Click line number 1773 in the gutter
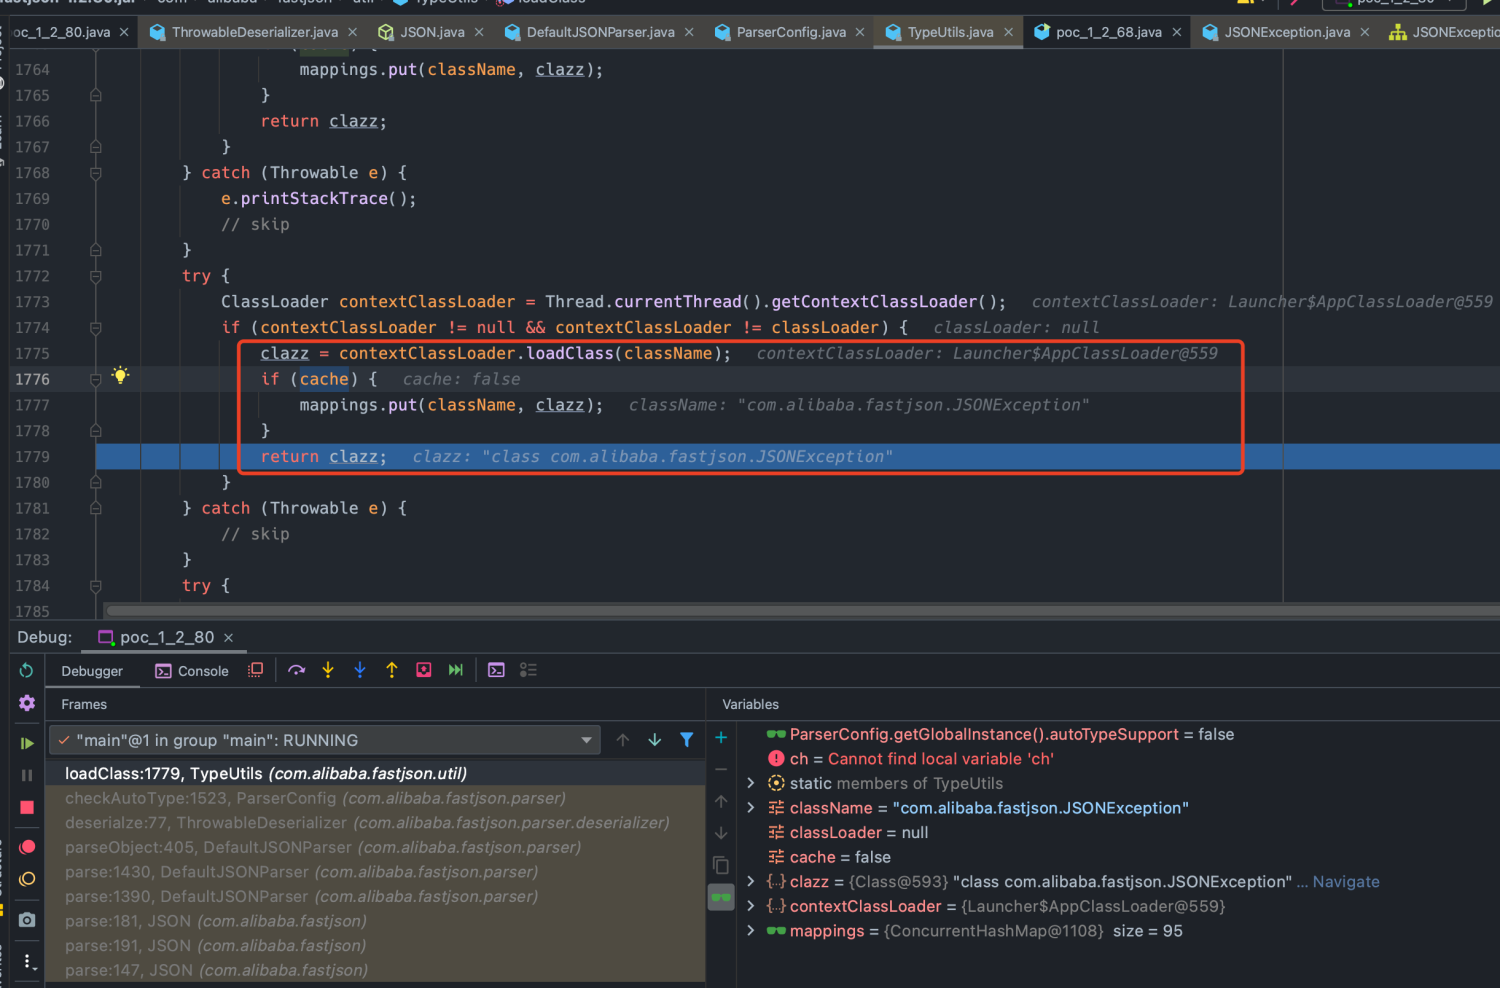The height and width of the screenshot is (988, 1500). coord(32,302)
